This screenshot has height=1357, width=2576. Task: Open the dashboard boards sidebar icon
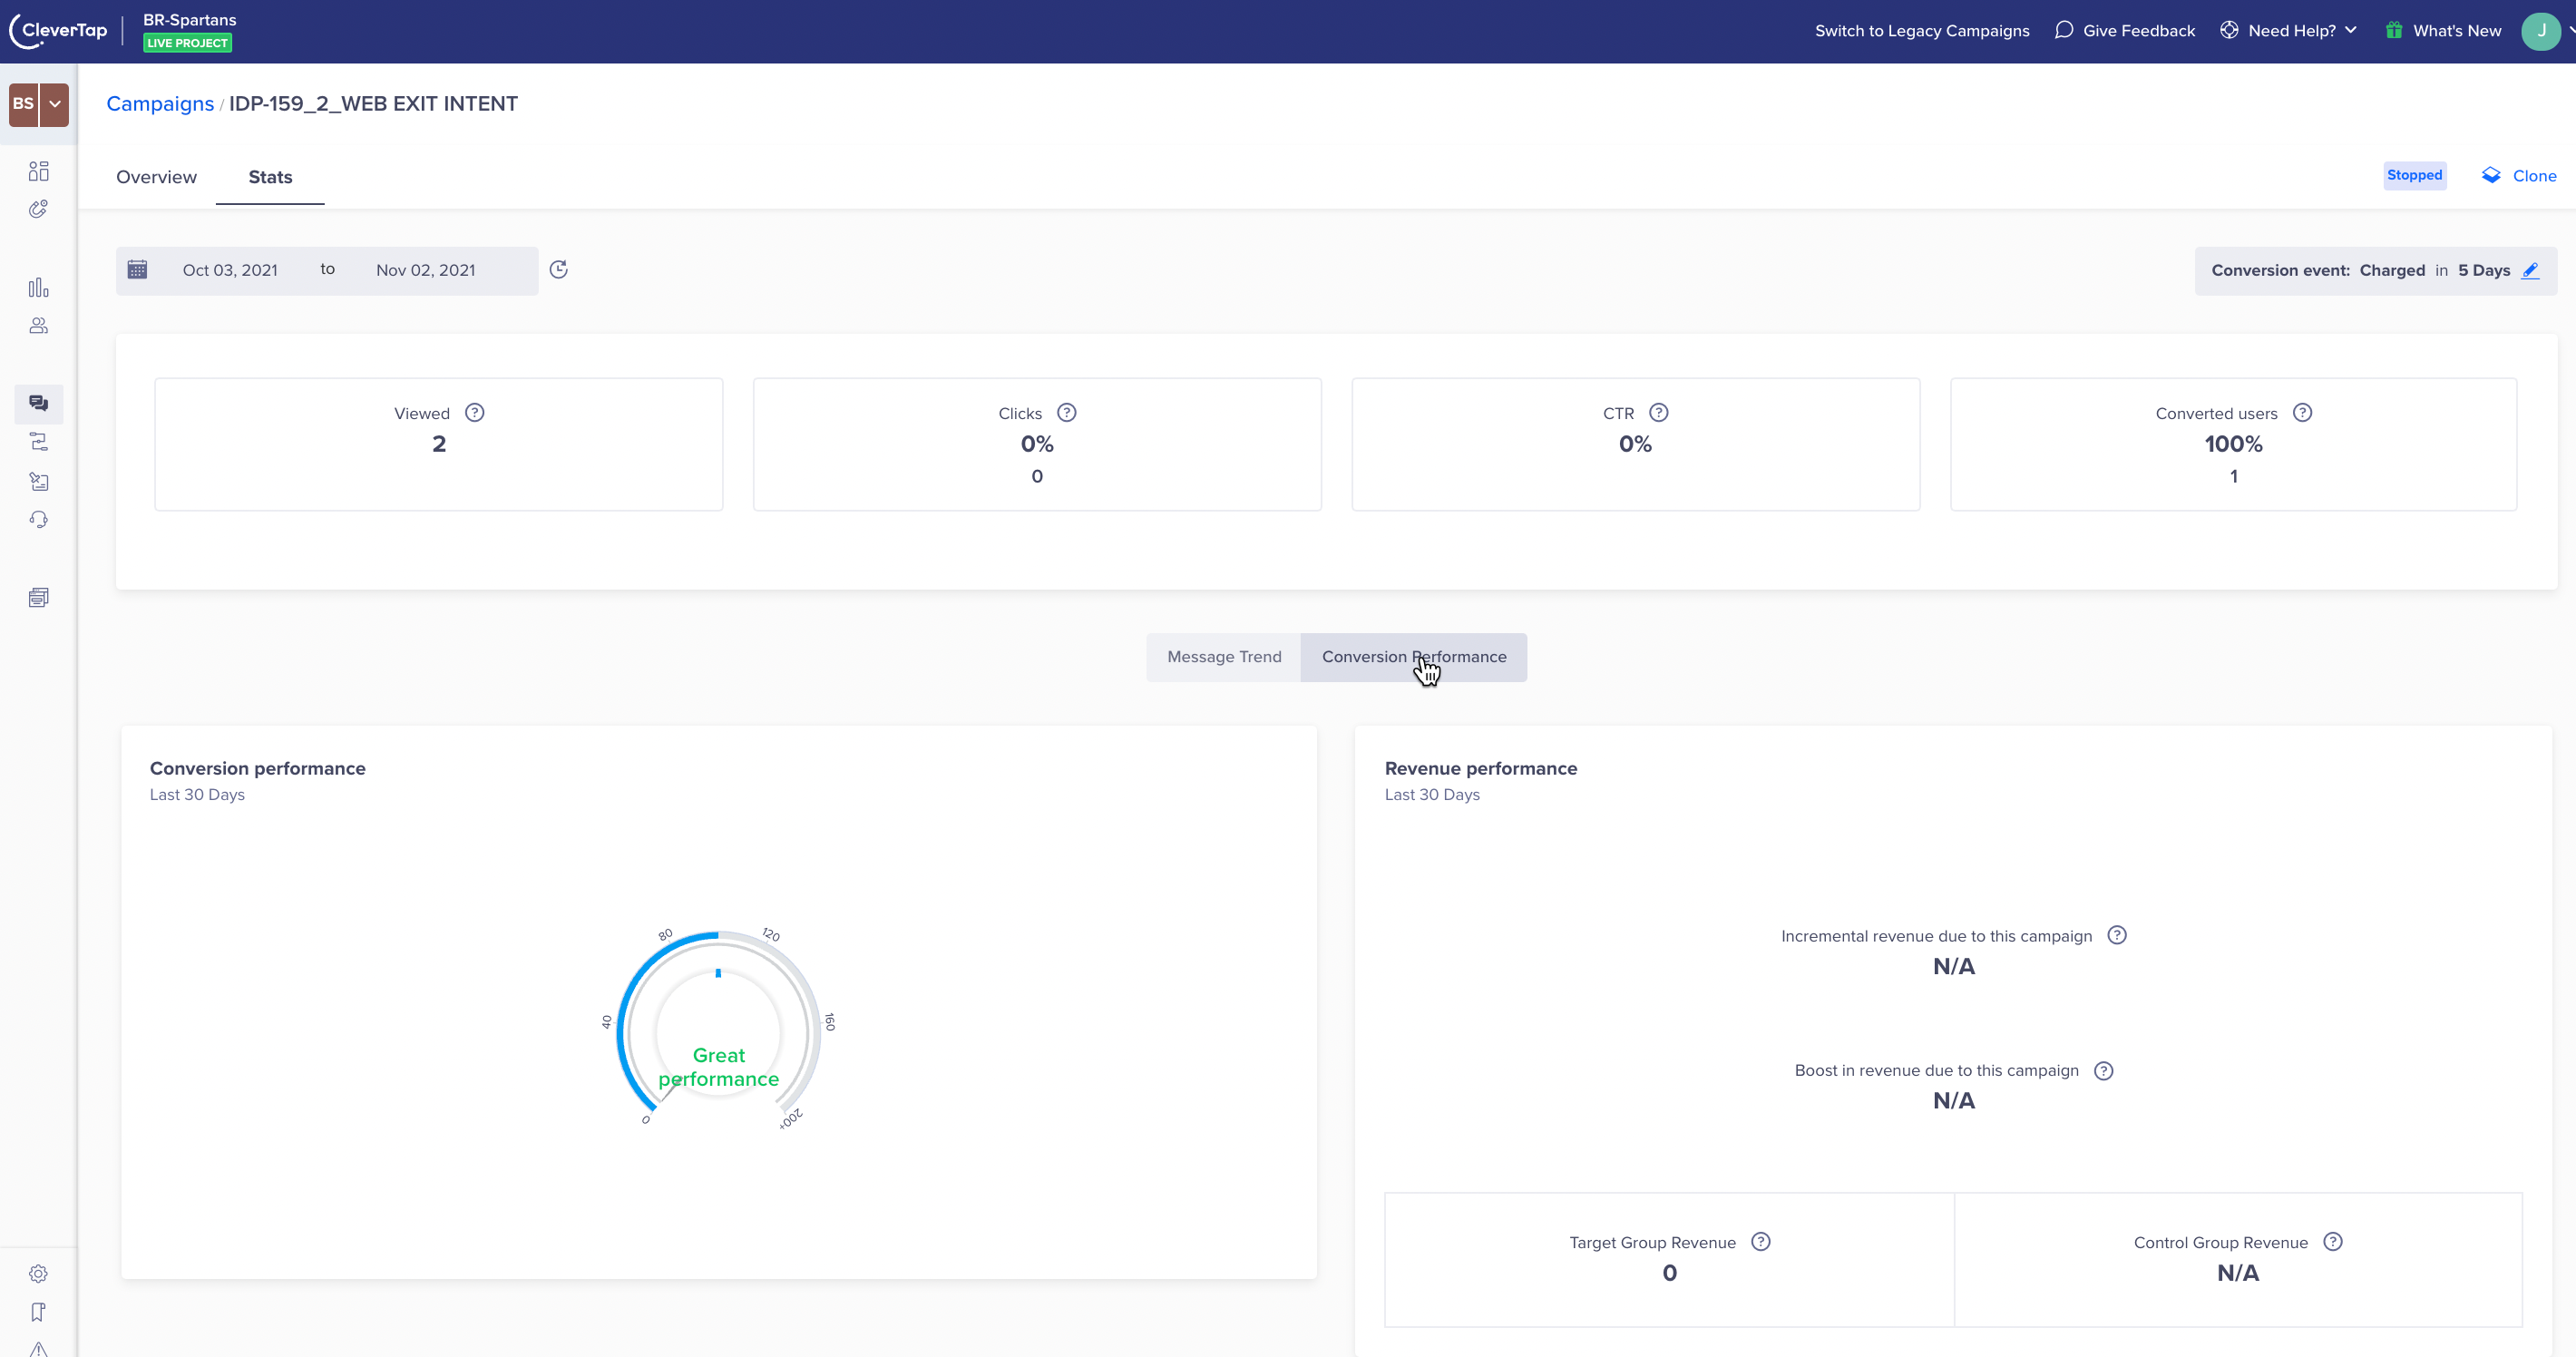coord(38,171)
